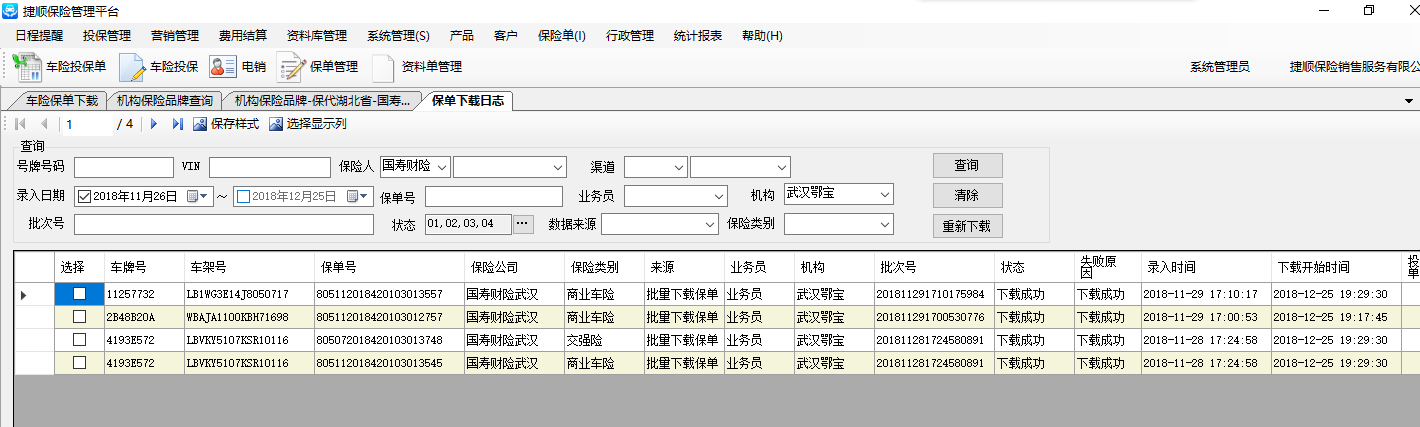Click the 清除 button

pyautogui.click(x=967, y=195)
